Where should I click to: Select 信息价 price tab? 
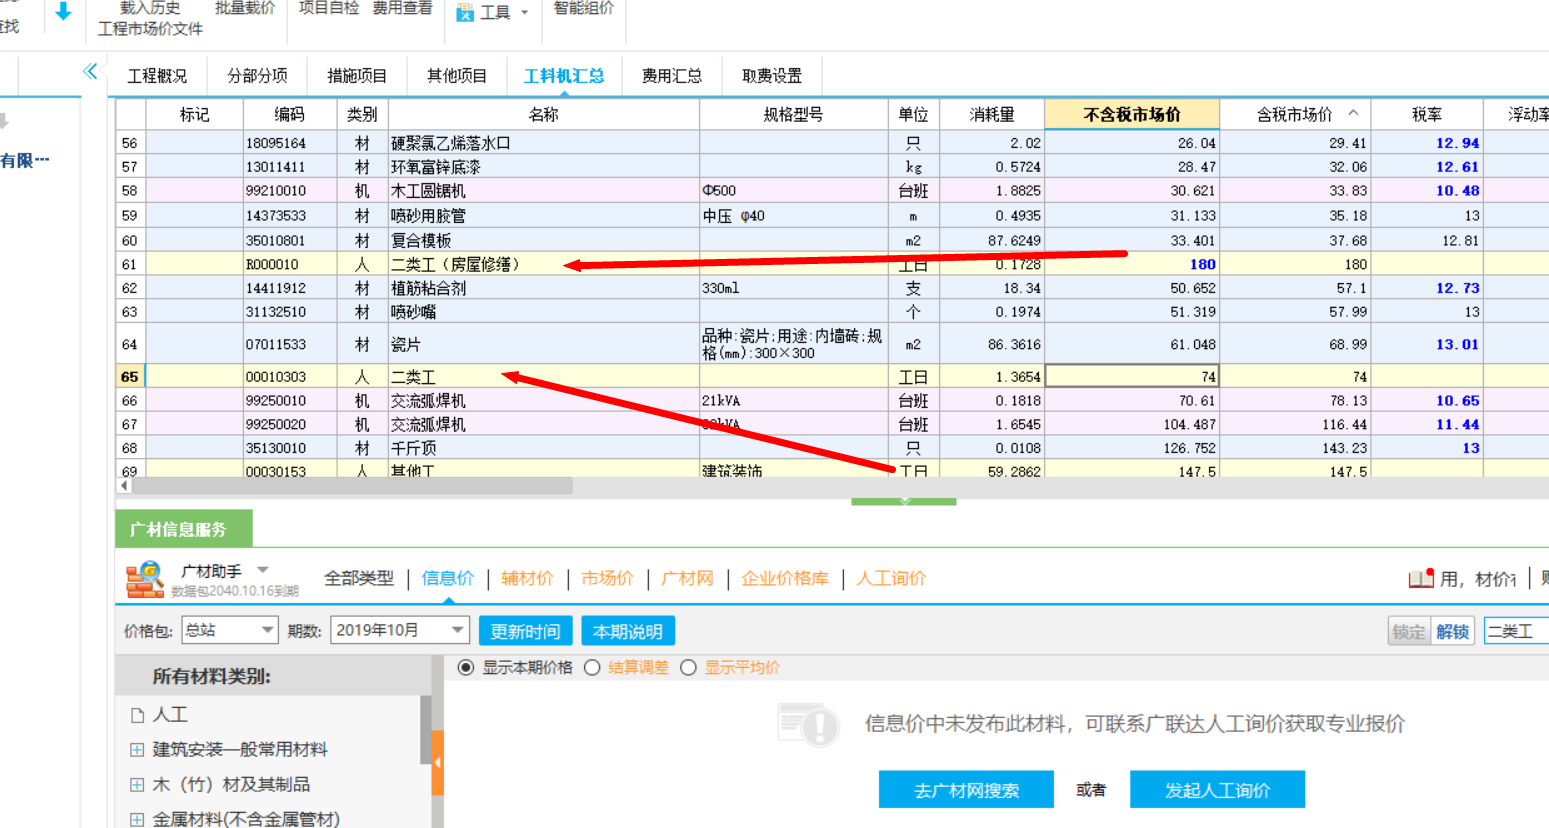pyautogui.click(x=448, y=578)
